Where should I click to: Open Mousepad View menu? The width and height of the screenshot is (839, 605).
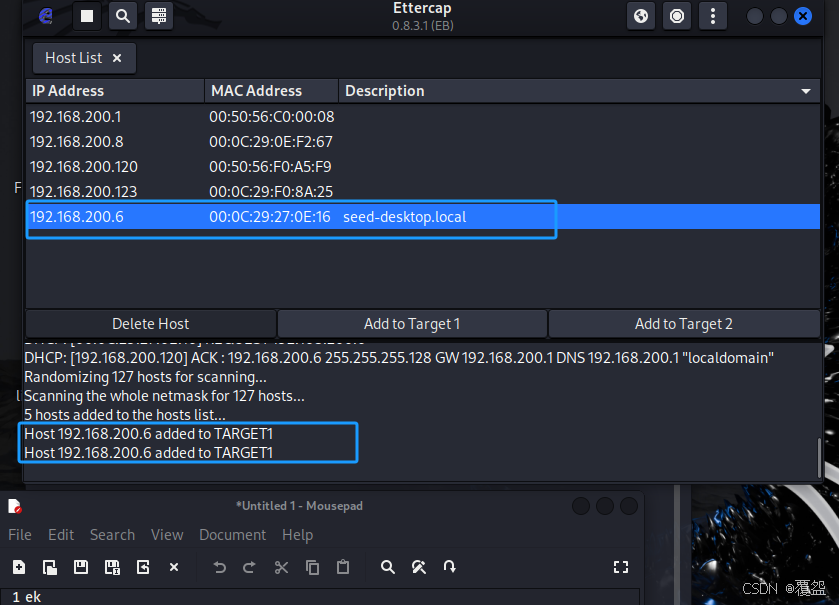[167, 535]
